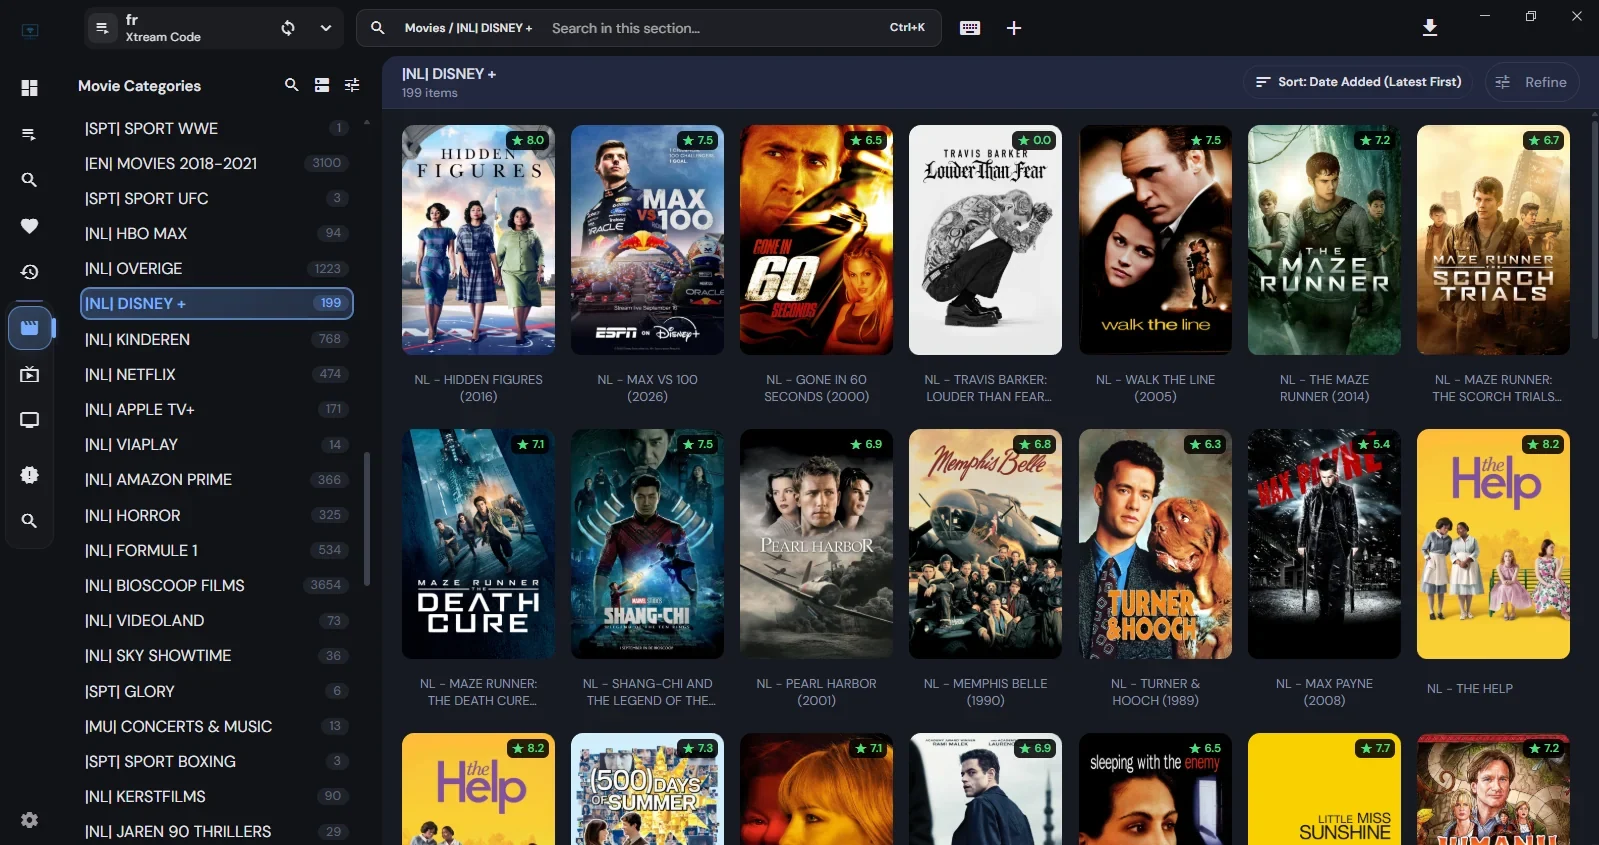Viewport: 1599px width, 845px height.
Task: Select the Movies clapperboard icon
Action: pos(29,328)
